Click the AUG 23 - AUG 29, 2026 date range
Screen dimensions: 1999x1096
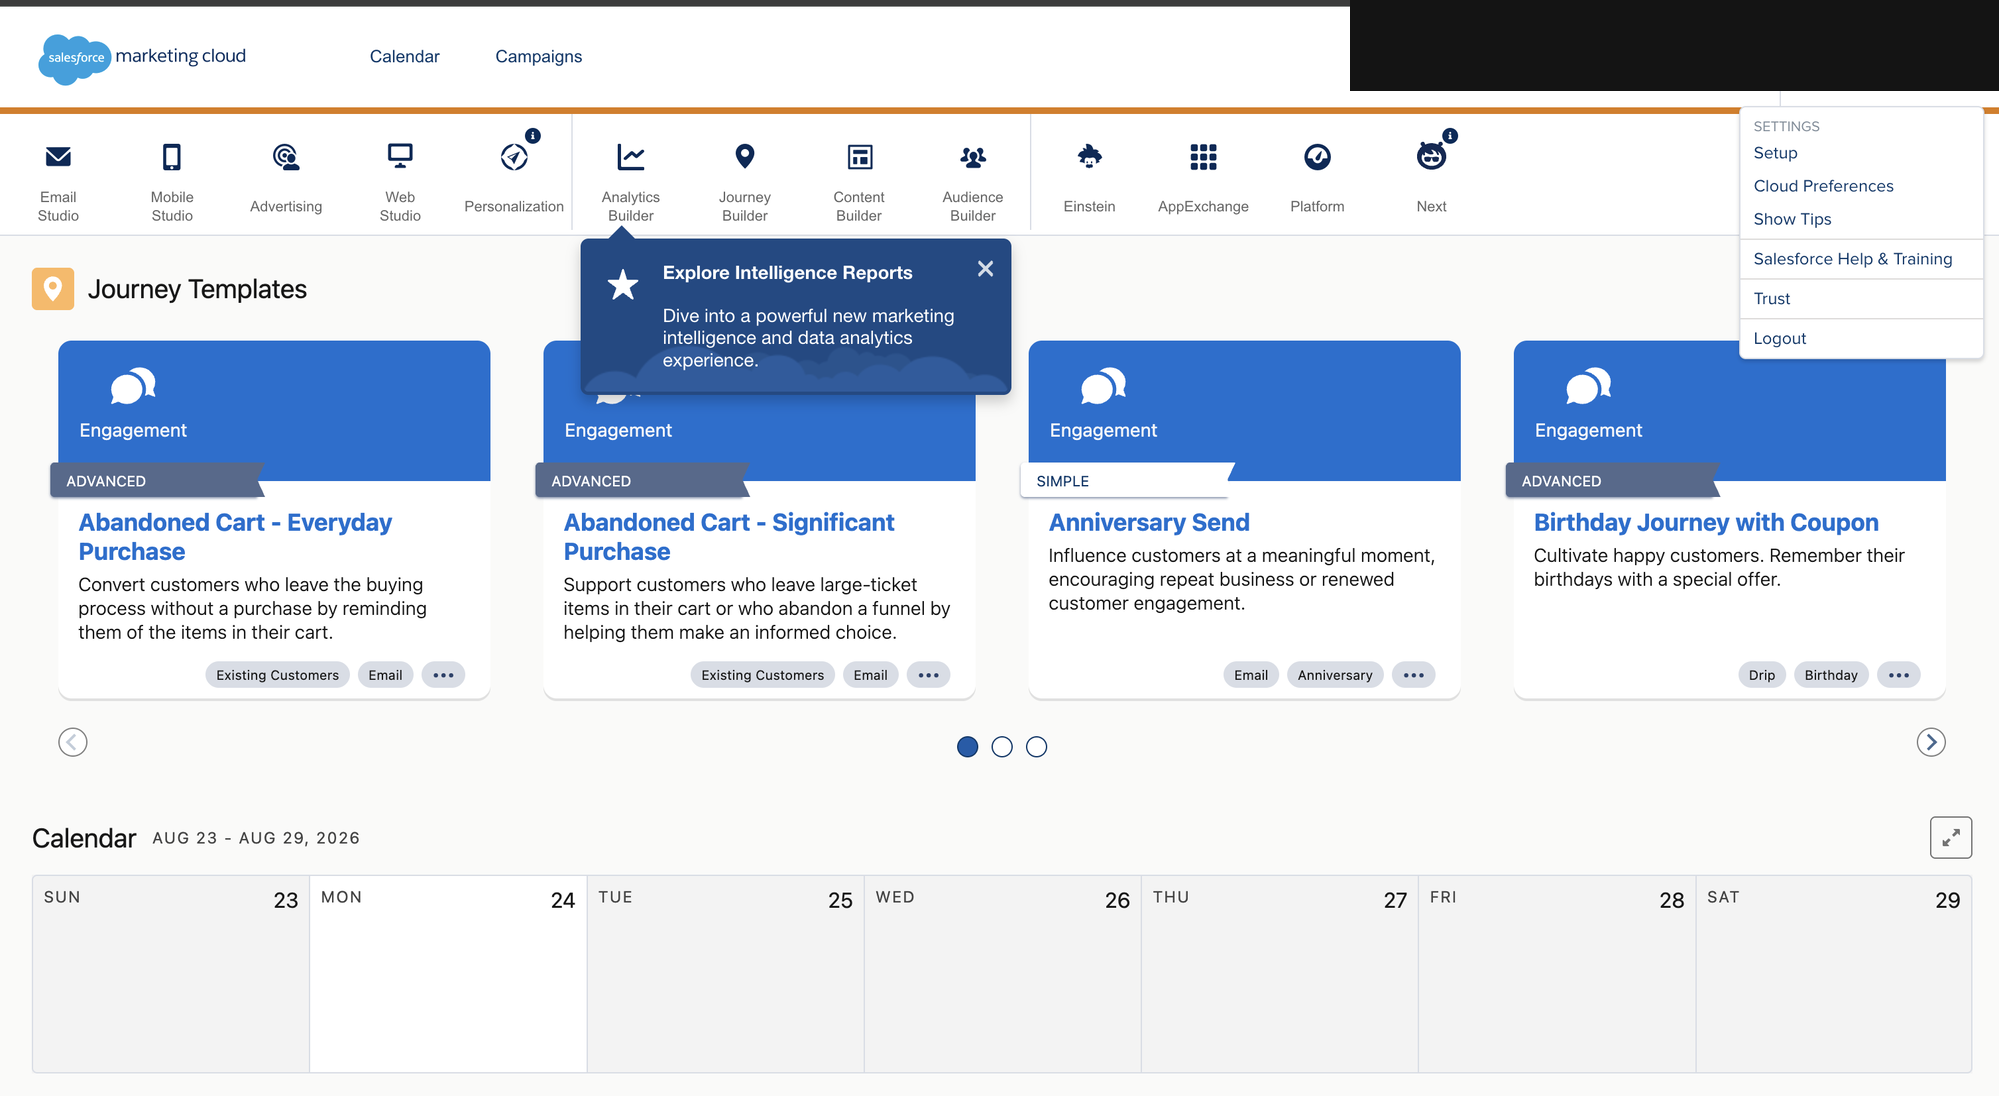point(256,838)
